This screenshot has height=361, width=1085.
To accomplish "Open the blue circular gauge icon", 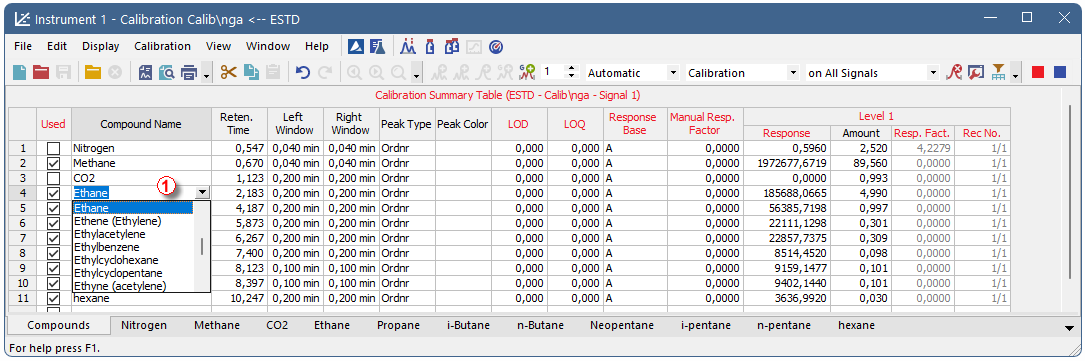I will pyautogui.click(x=495, y=47).
